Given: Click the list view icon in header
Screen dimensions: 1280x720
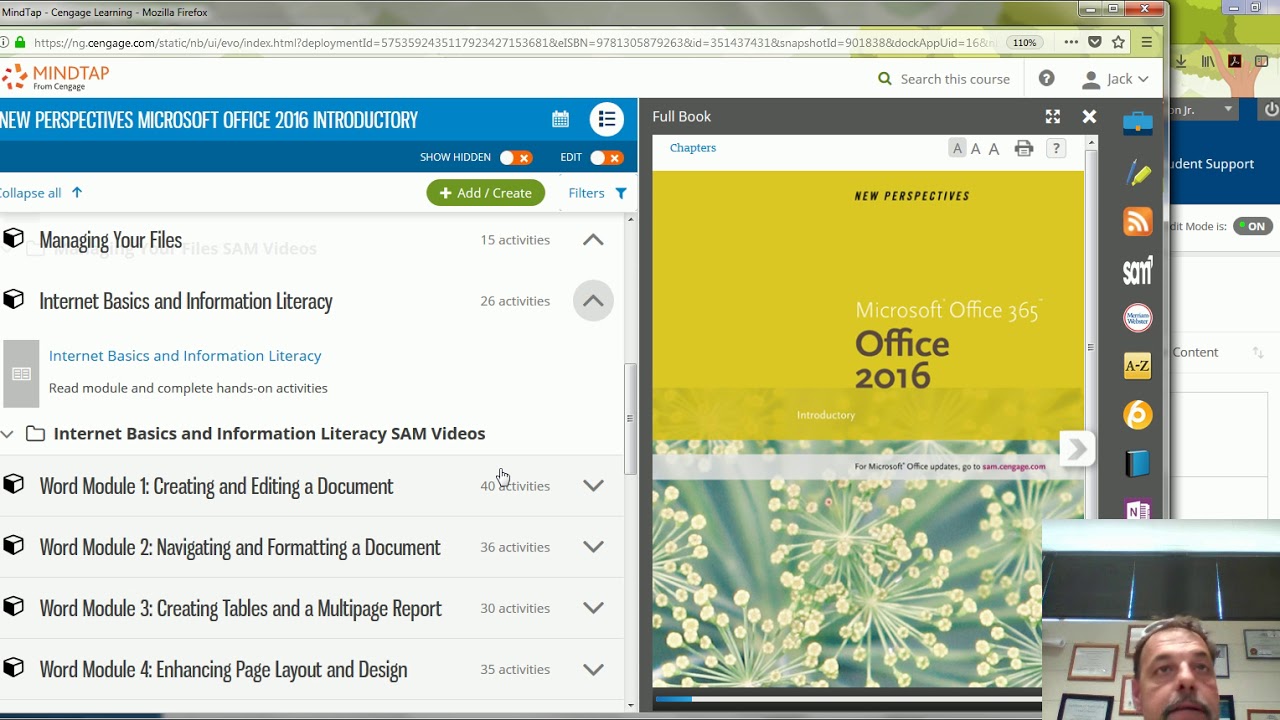Looking at the screenshot, I should (x=607, y=120).
